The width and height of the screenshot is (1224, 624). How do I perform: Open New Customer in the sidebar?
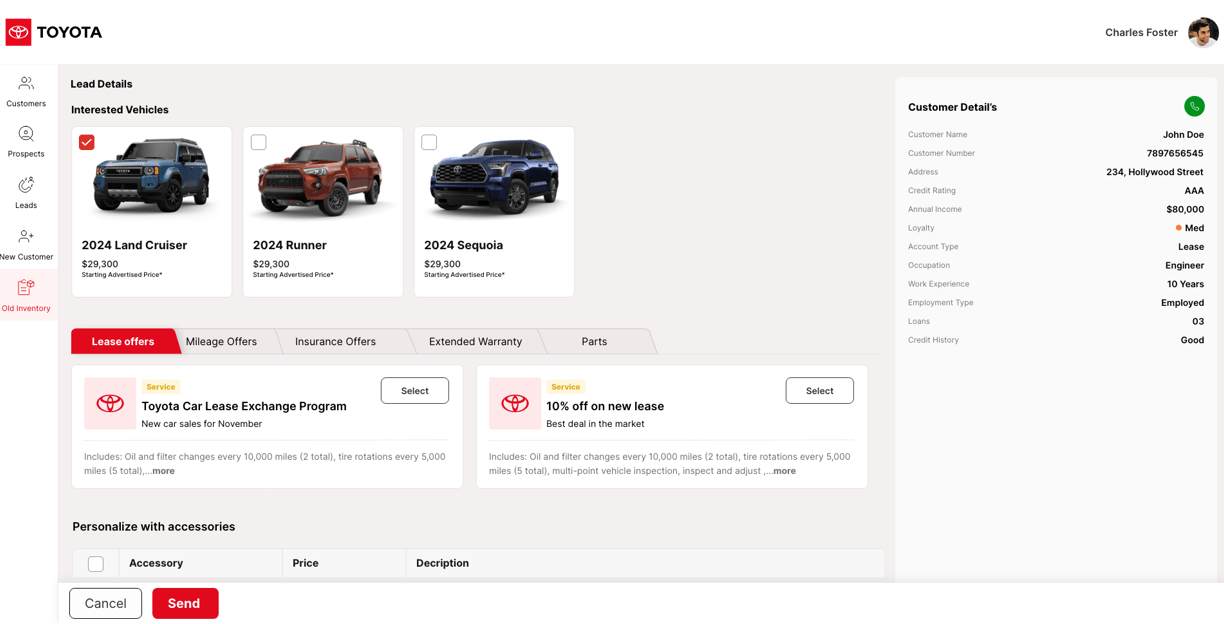point(26,244)
